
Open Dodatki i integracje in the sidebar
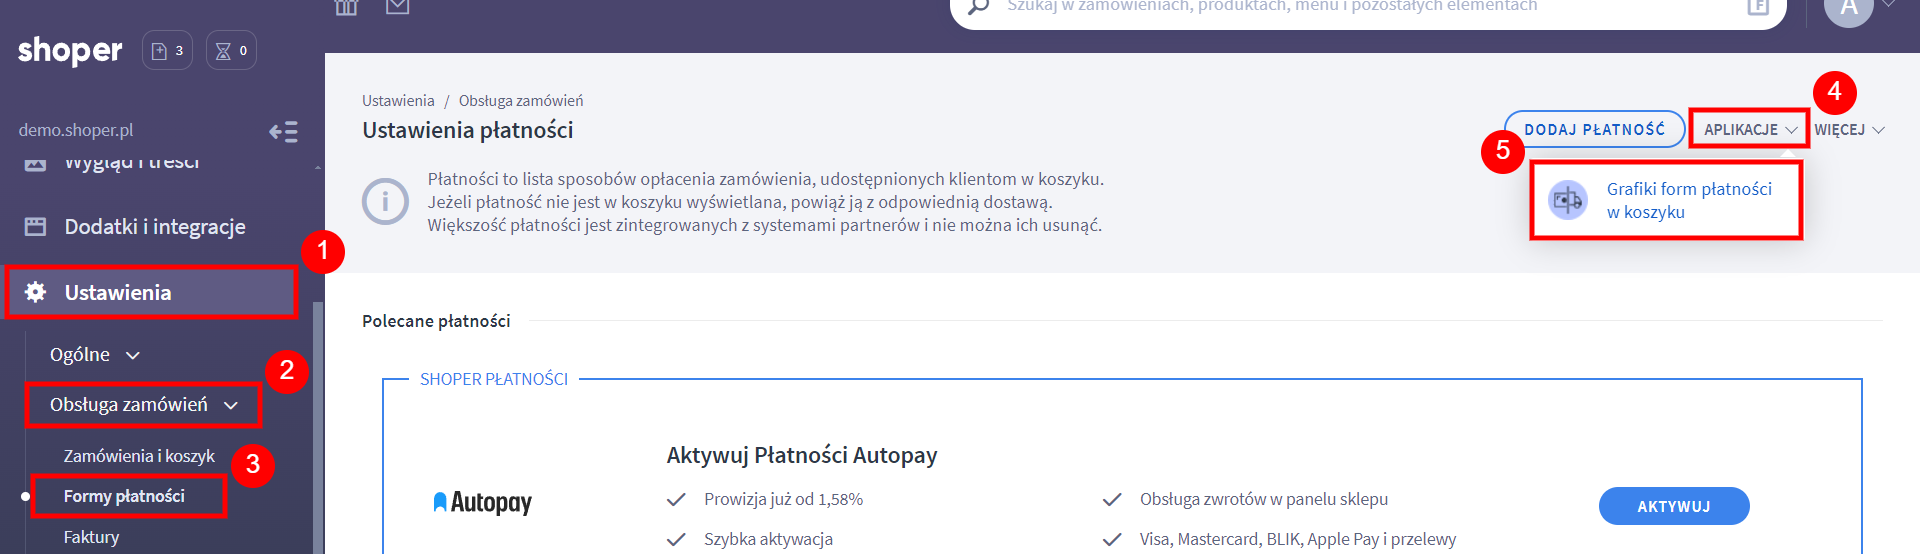click(x=154, y=227)
